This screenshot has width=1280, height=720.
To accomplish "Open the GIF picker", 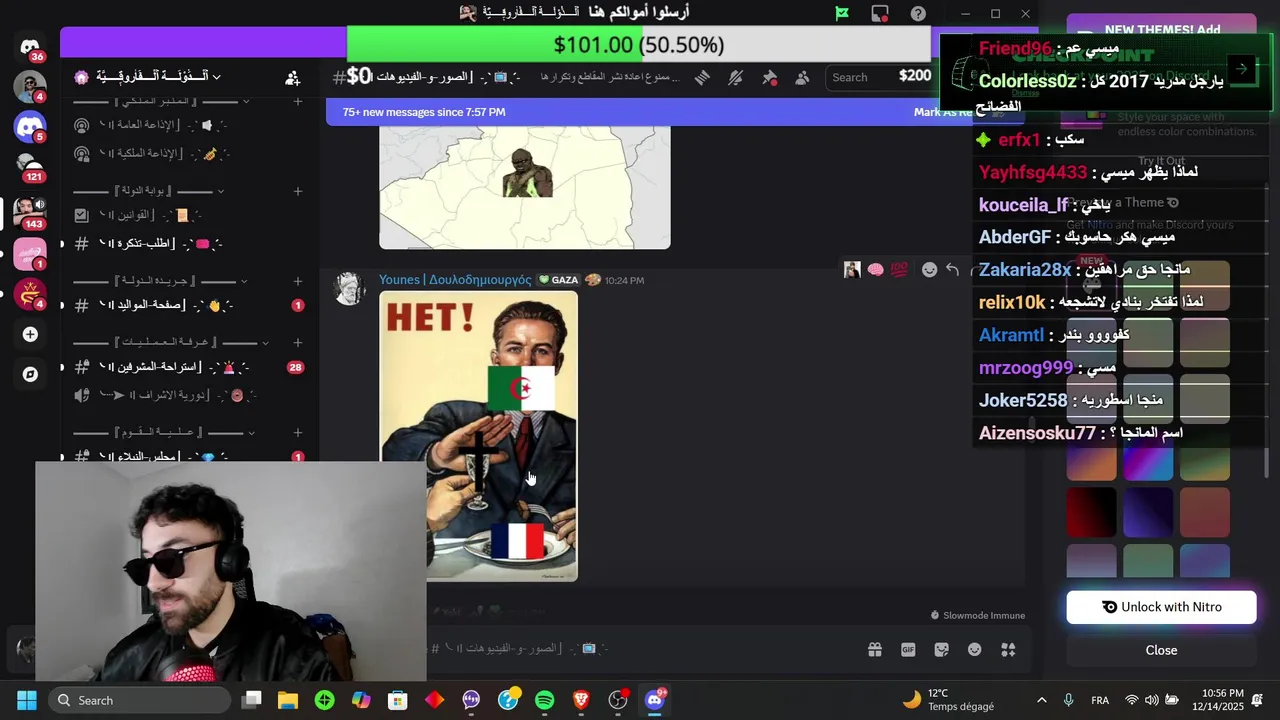I will (x=908, y=649).
